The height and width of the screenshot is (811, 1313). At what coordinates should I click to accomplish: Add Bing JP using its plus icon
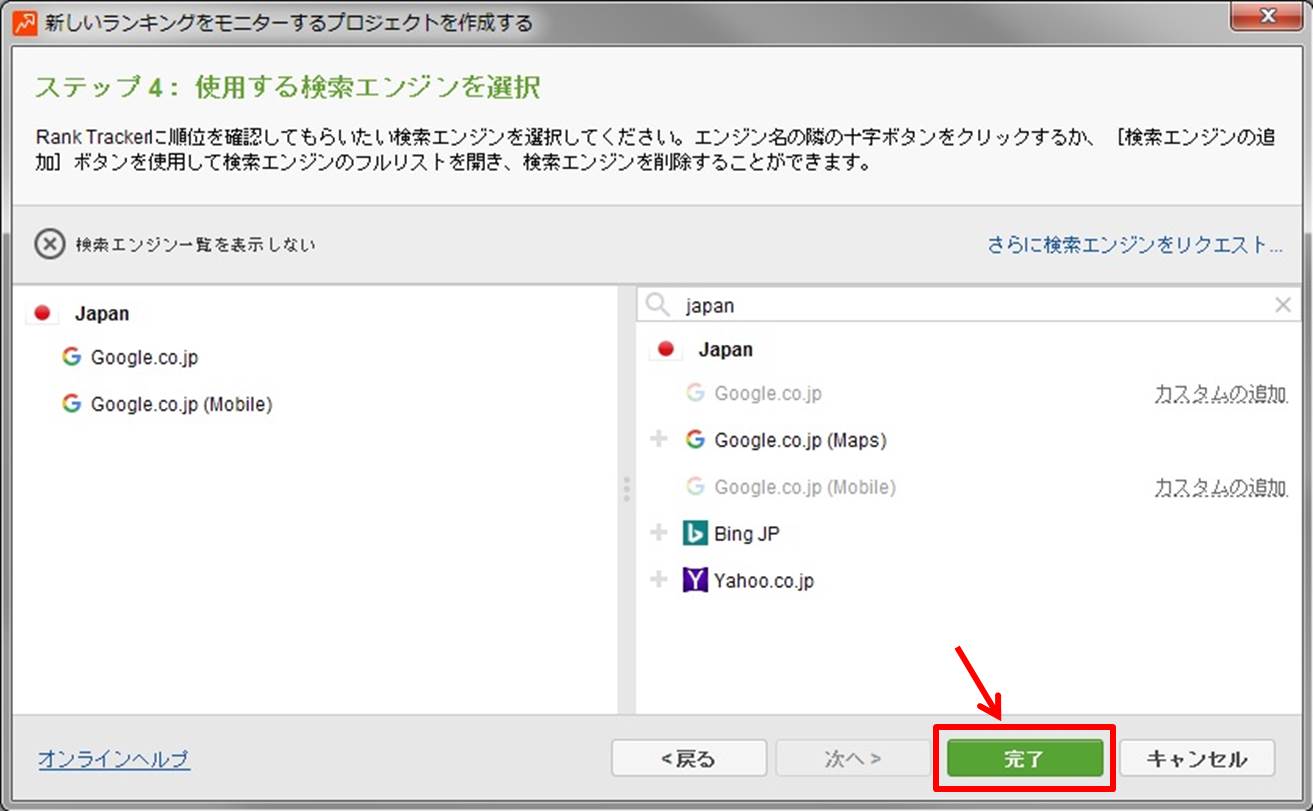(658, 533)
